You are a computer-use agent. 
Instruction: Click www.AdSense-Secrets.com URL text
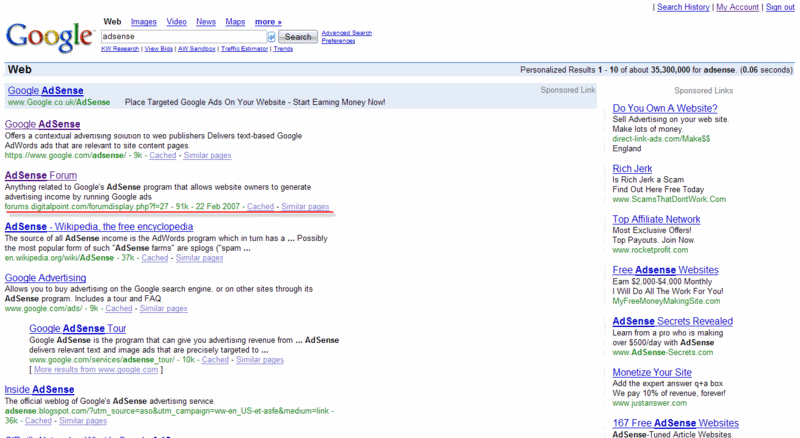pos(663,352)
